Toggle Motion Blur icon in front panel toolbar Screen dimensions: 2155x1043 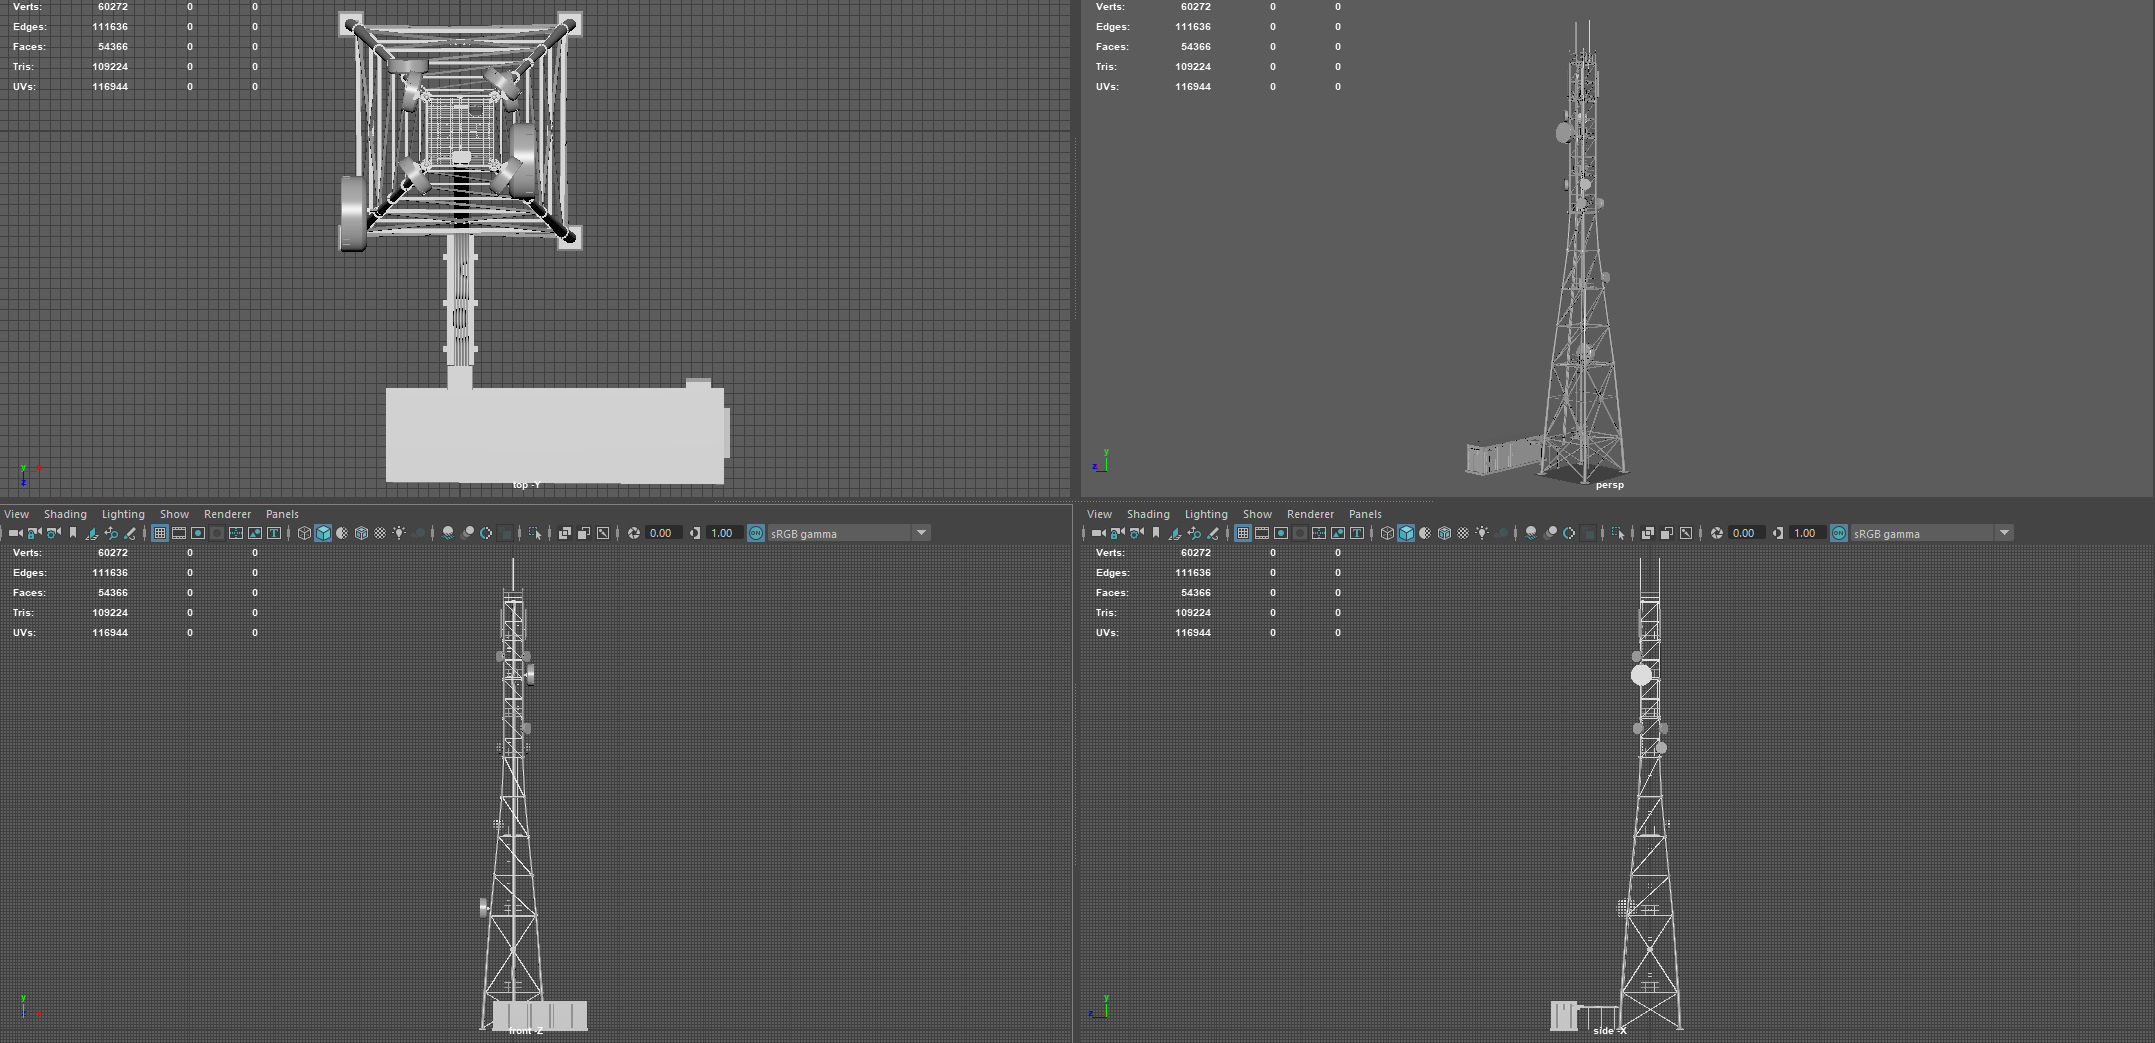467,533
